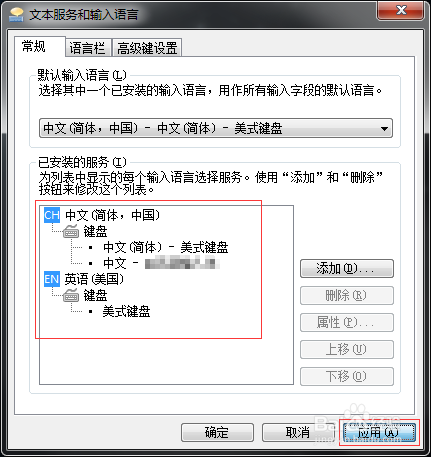Click the dialog title bar icon
Image resolution: width=431 pixels, height=457 pixels.
[x=16, y=14]
